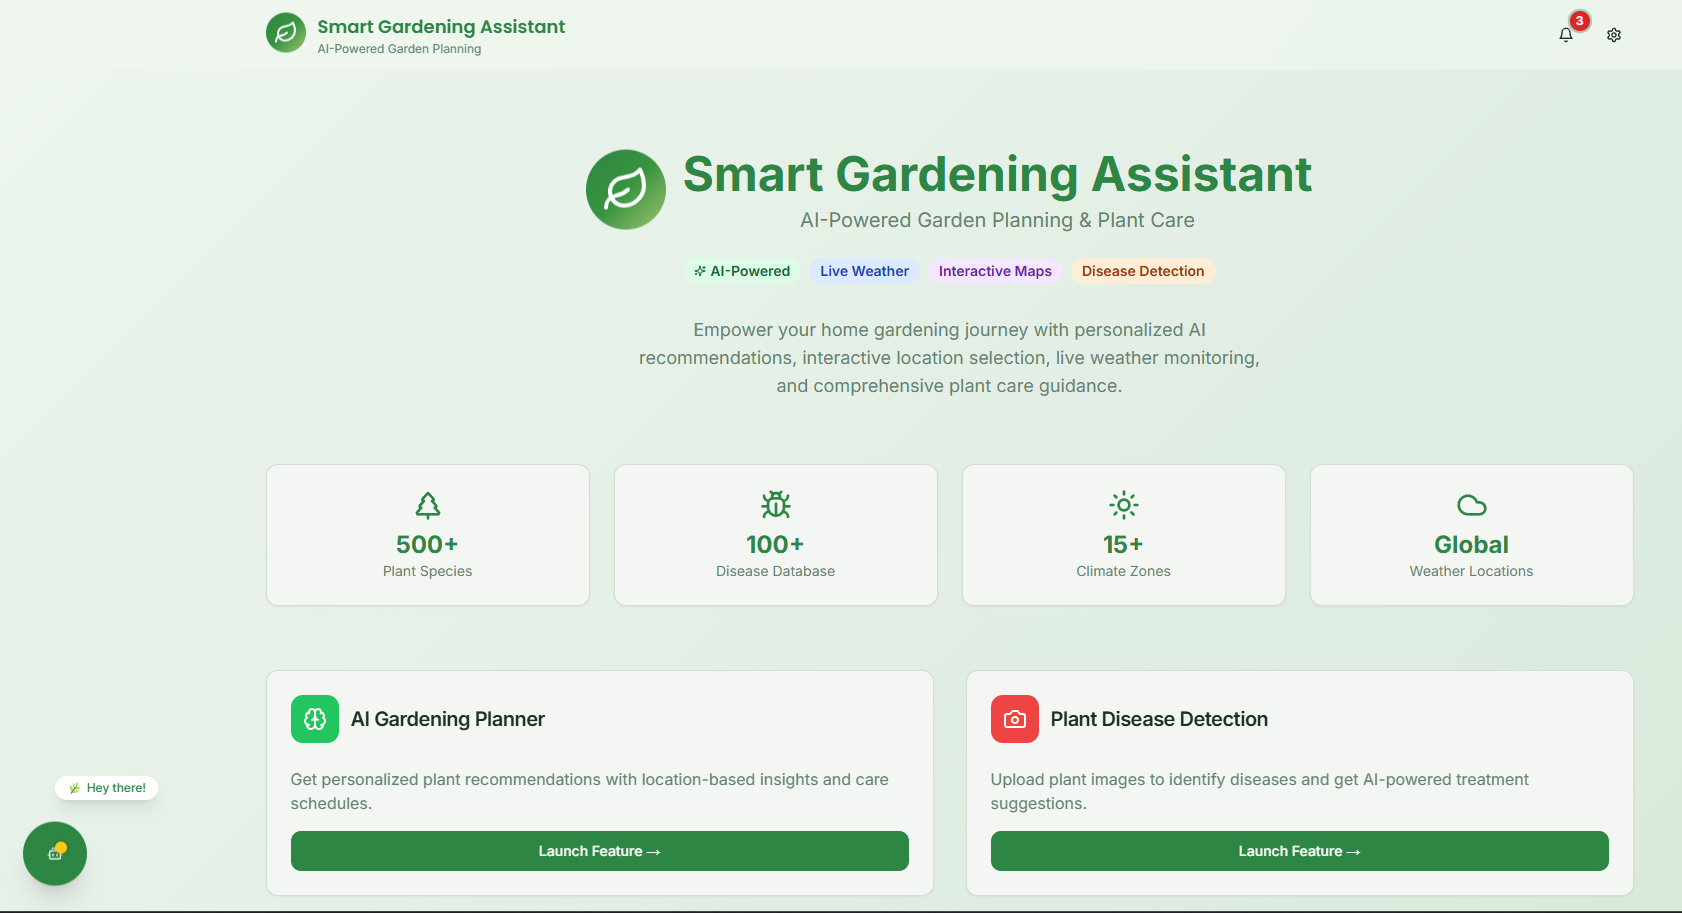Select the Disease Detection tag

[x=1143, y=271]
